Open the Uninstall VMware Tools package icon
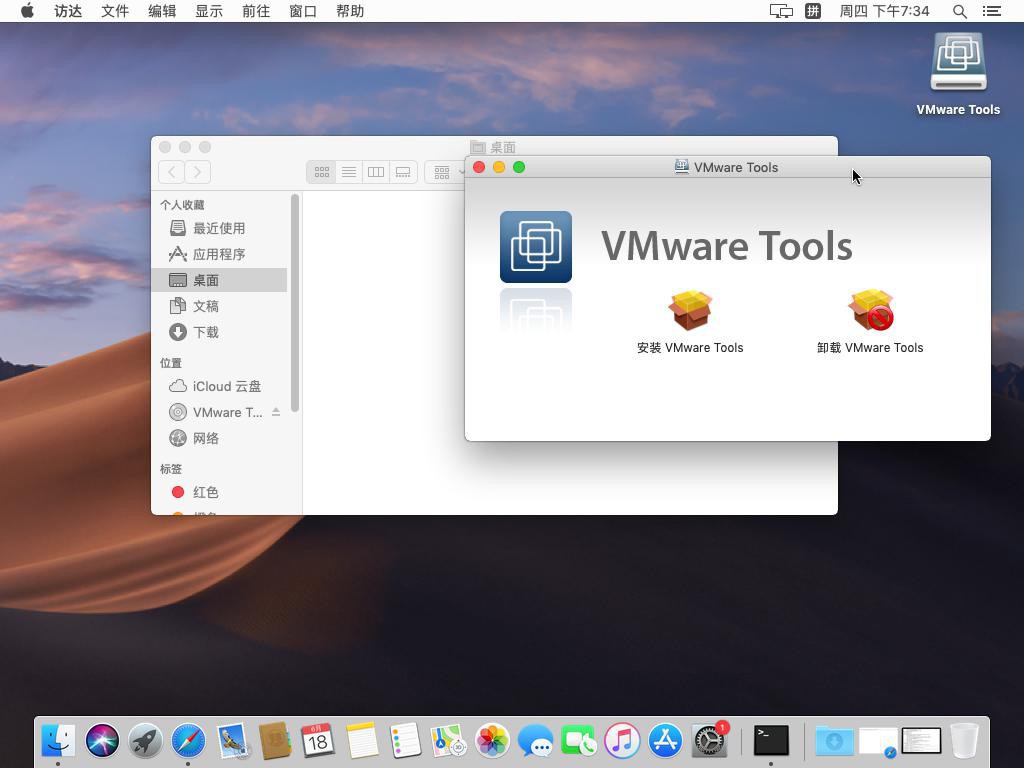 click(x=871, y=310)
